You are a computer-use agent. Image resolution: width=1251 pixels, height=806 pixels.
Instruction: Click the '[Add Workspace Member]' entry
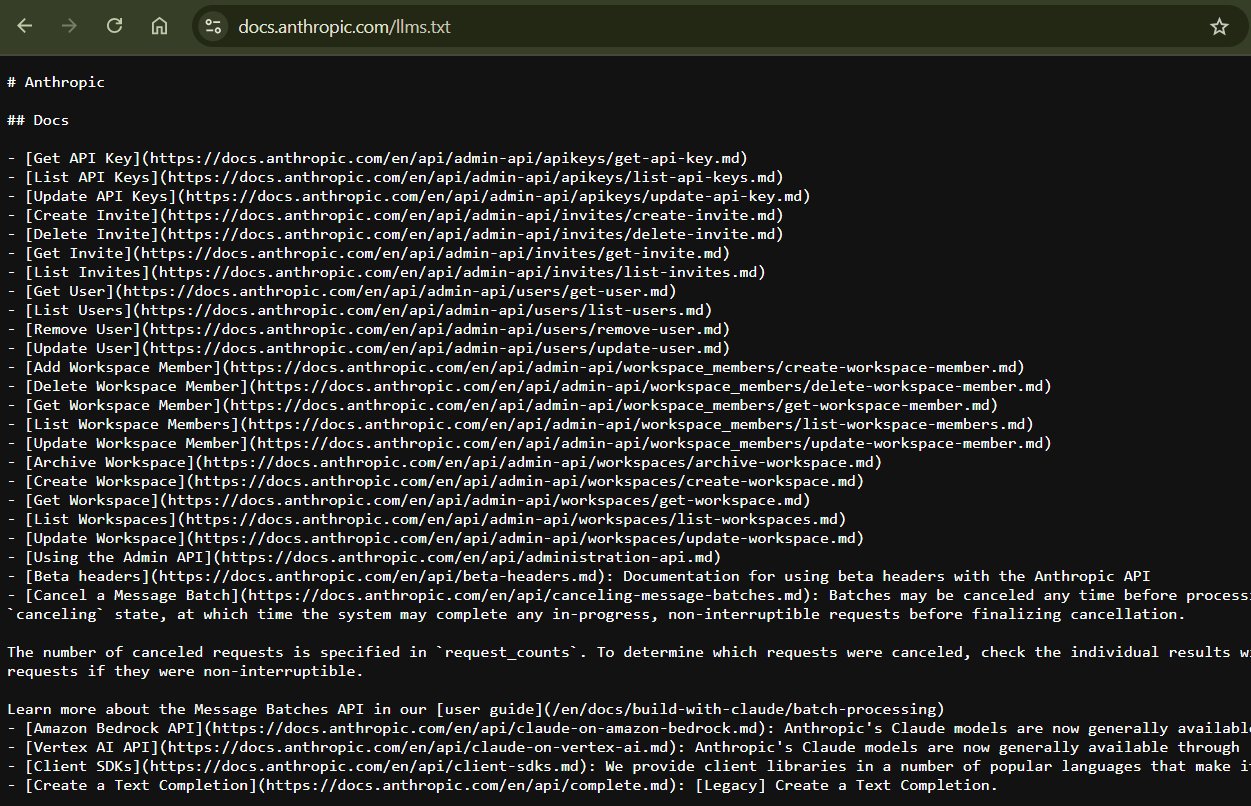tap(516, 367)
